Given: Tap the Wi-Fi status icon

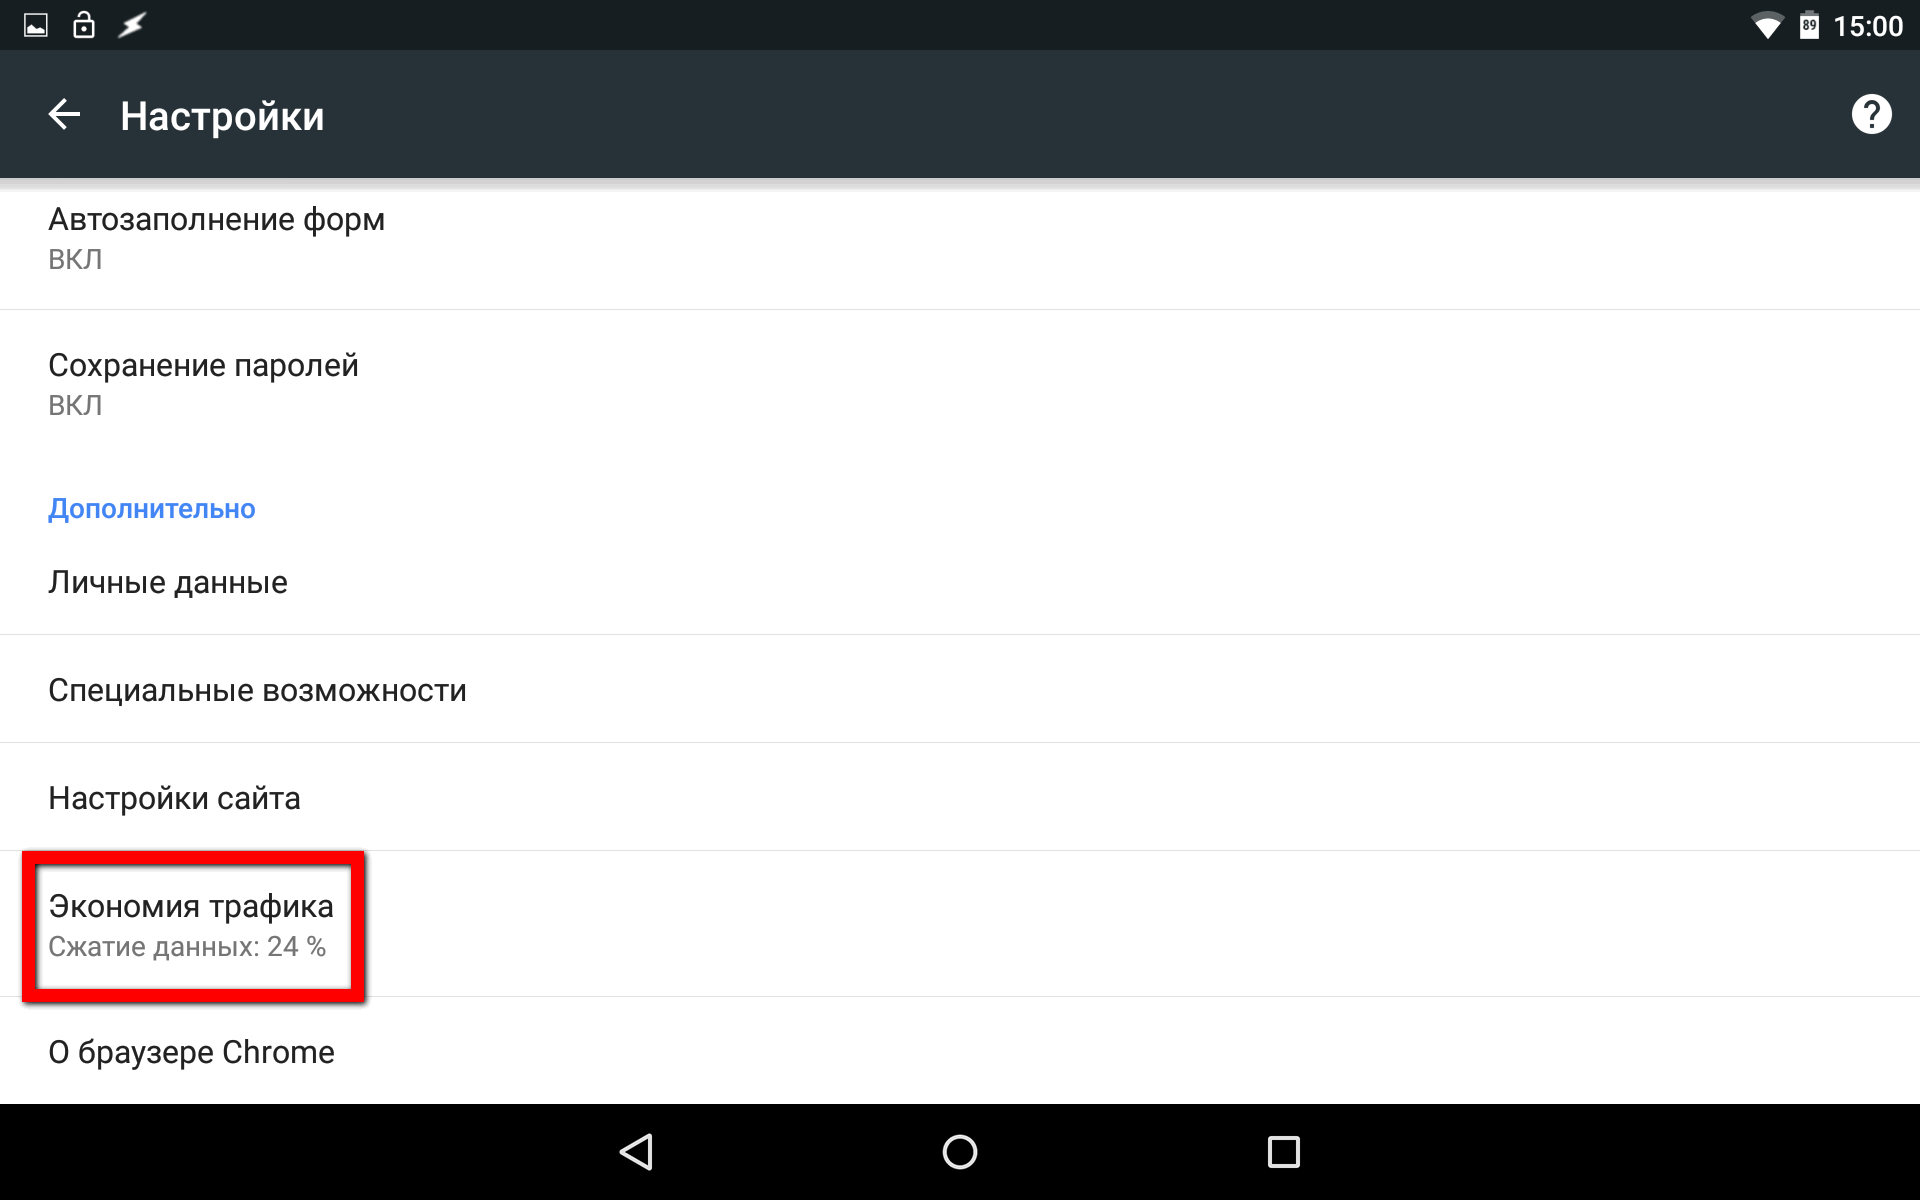Looking at the screenshot, I should click(1768, 26).
